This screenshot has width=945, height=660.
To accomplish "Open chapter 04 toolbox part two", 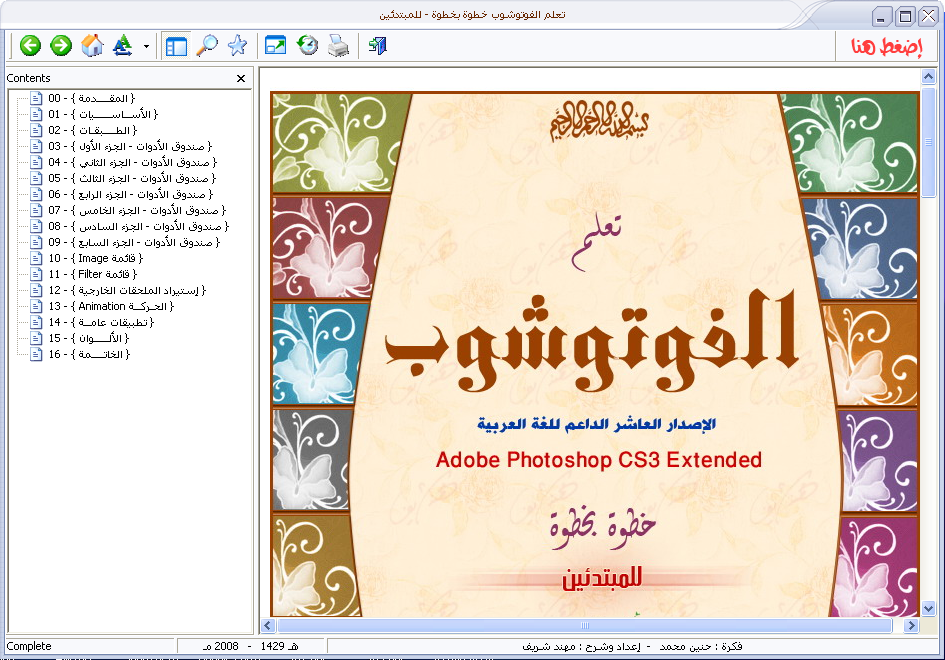I will pyautogui.click(x=132, y=162).
